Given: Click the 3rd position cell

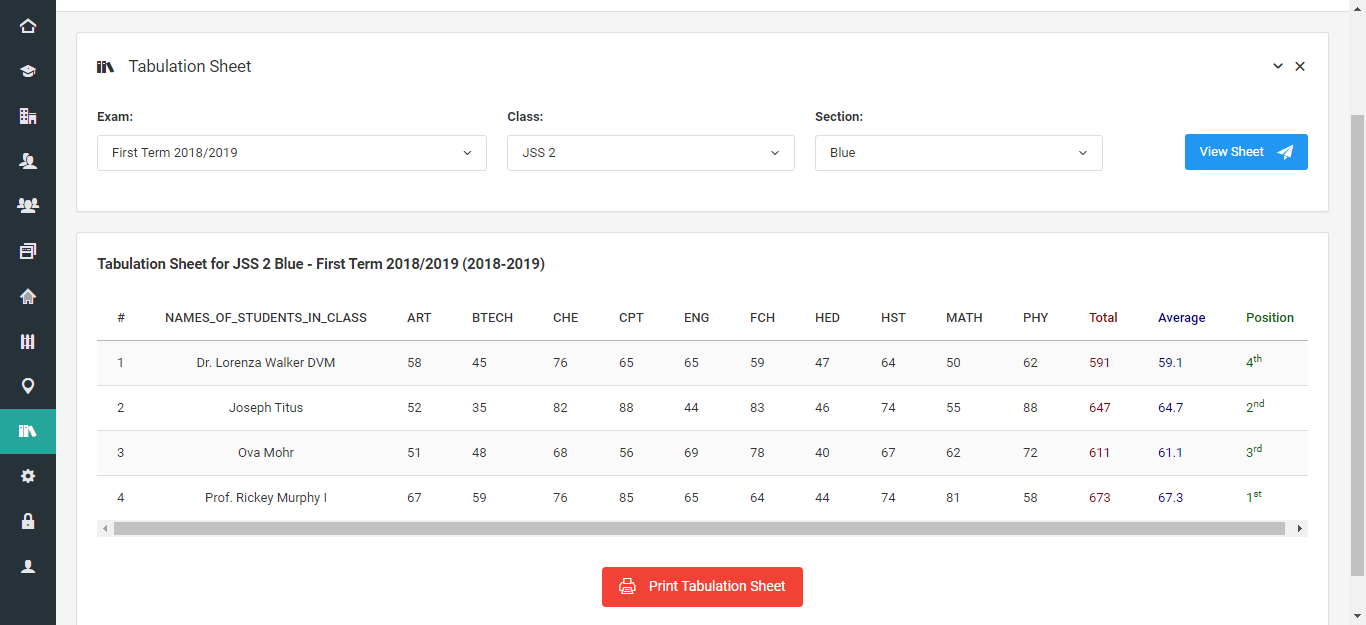Looking at the screenshot, I should pyautogui.click(x=1254, y=452).
